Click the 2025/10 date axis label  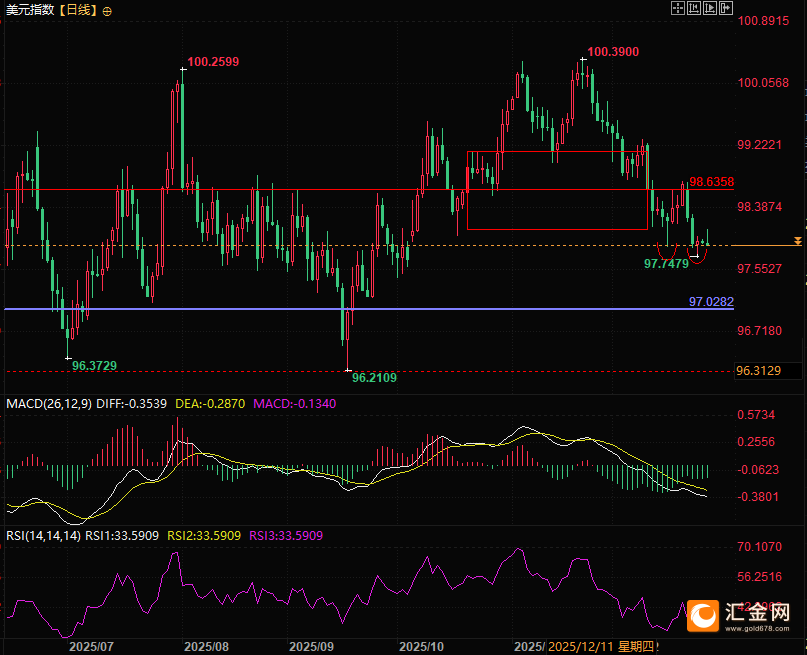tap(421, 647)
